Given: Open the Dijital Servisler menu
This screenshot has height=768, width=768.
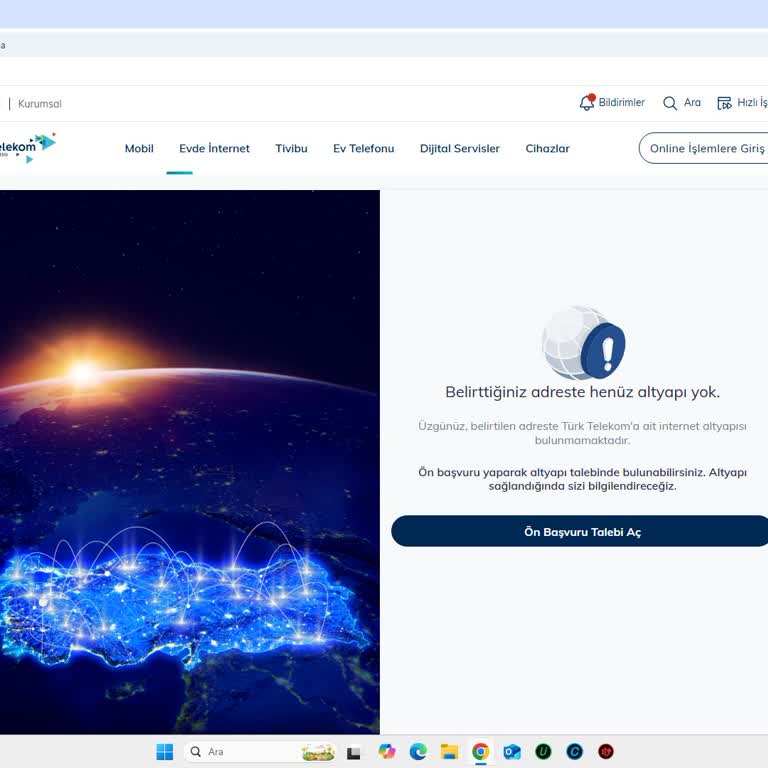Looking at the screenshot, I should coord(459,148).
